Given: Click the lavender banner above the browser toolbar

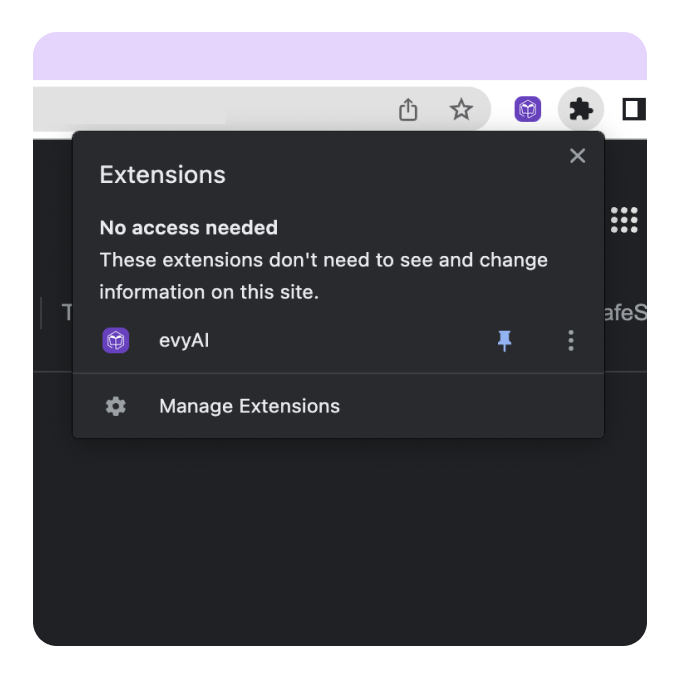Looking at the screenshot, I should point(340,56).
